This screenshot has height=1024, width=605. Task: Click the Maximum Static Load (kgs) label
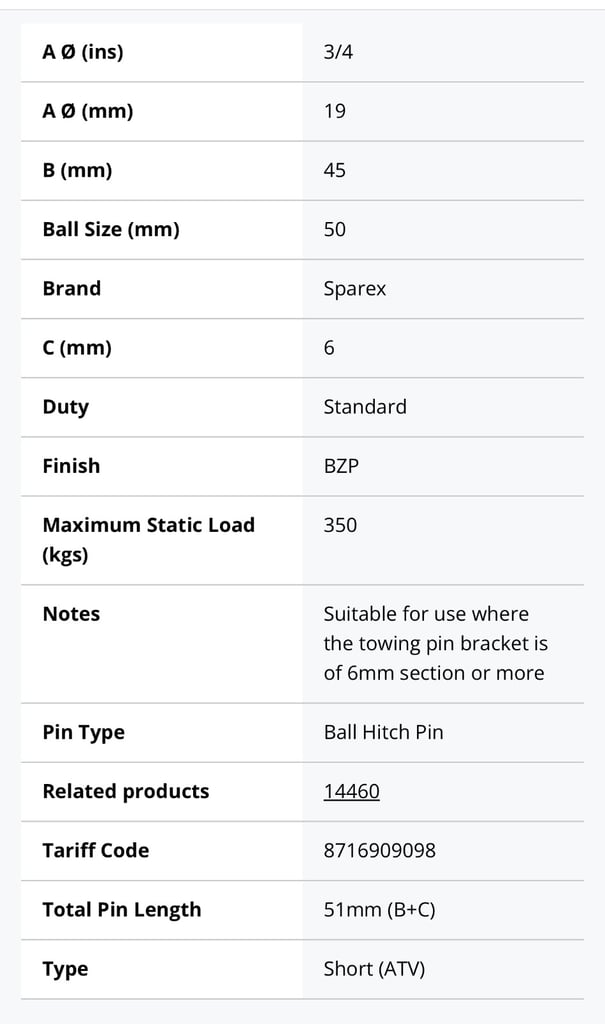click(148, 539)
